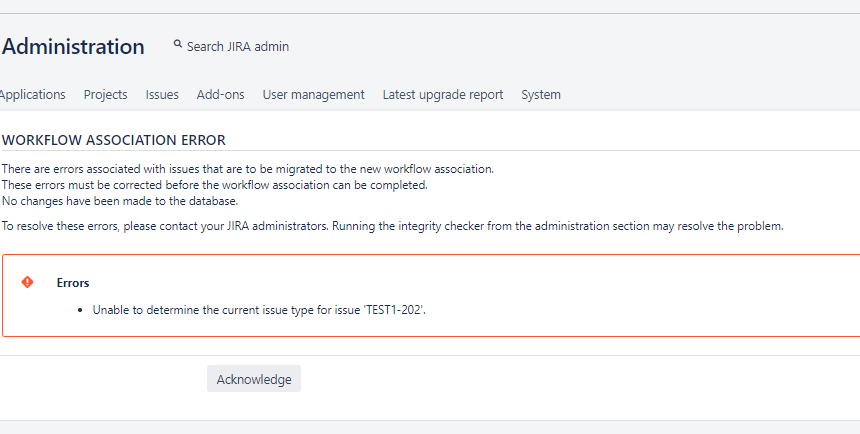Image resolution: width=860 pixels, height=434 pixels.
Task: Click the search magnifier icon
Action: (177, 44)
